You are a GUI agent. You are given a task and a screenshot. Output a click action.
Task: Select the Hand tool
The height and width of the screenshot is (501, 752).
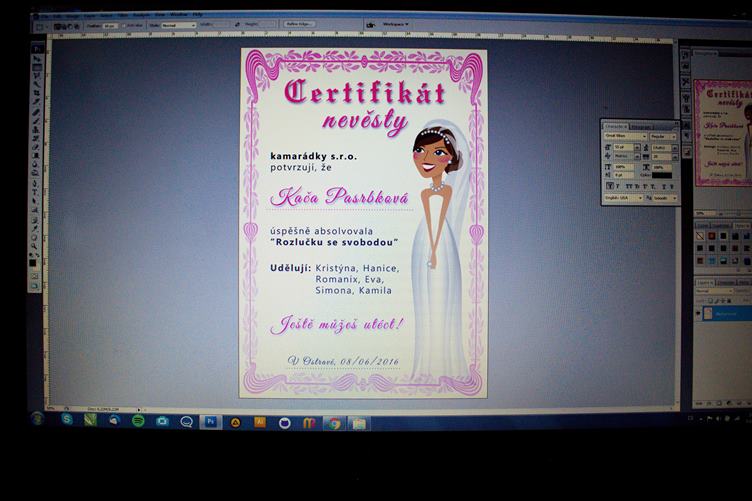[35, 236]
